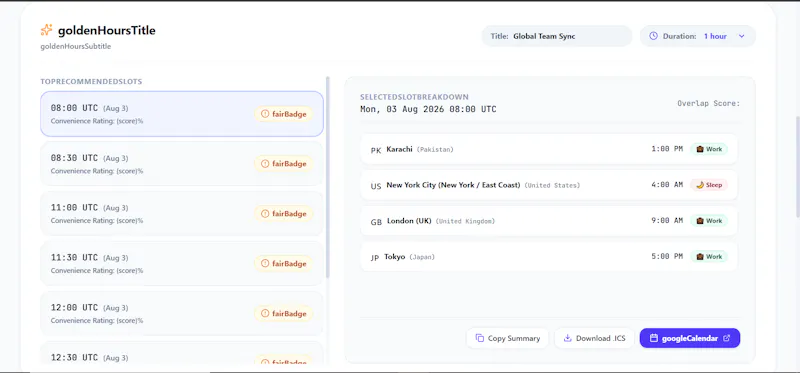This screenshot has width=800, height=373.
Task: Click the 5:00 PM time for Tokyo
Action: tap(667, 256)
